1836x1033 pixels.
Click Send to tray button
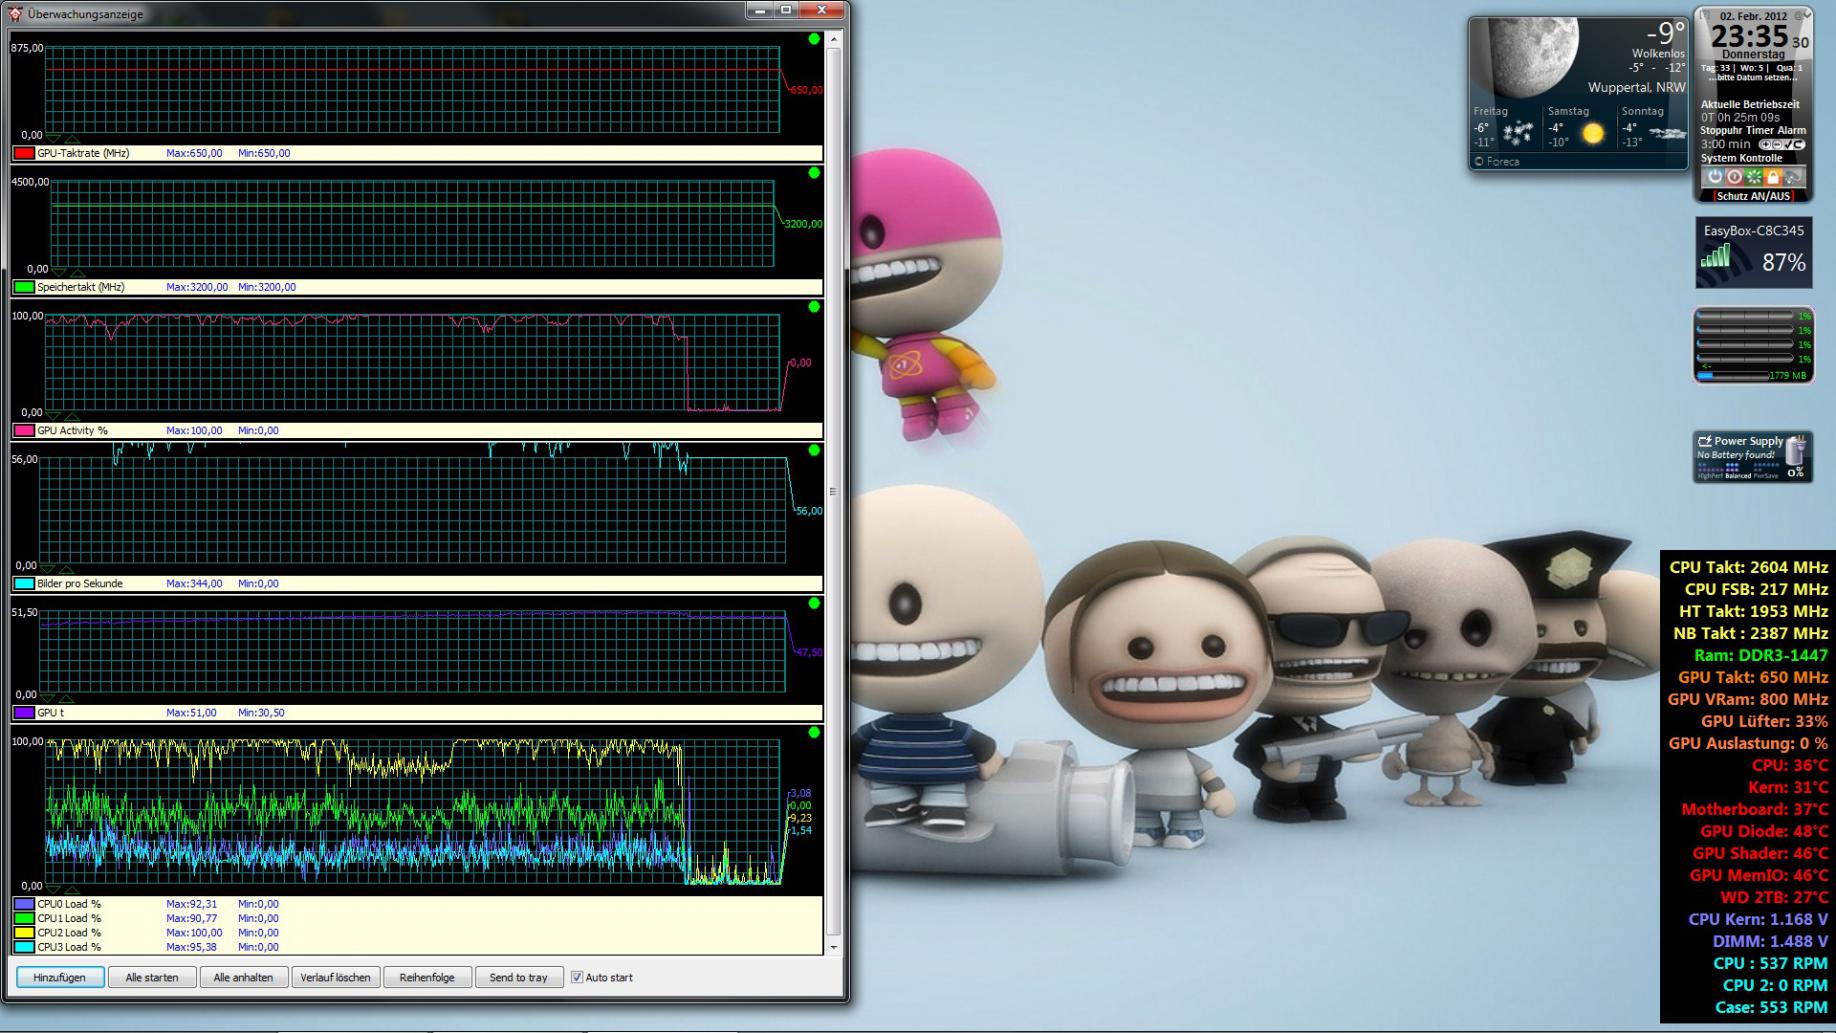tap(518, 977)
